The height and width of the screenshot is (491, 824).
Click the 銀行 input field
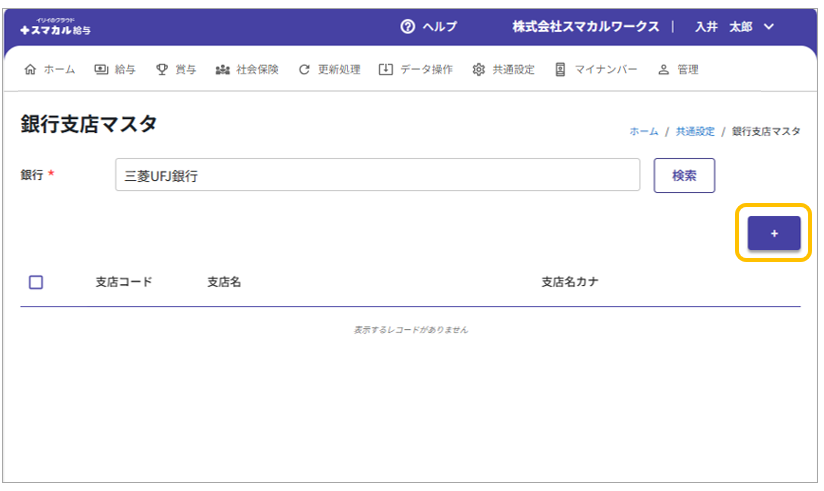point(377,175)
